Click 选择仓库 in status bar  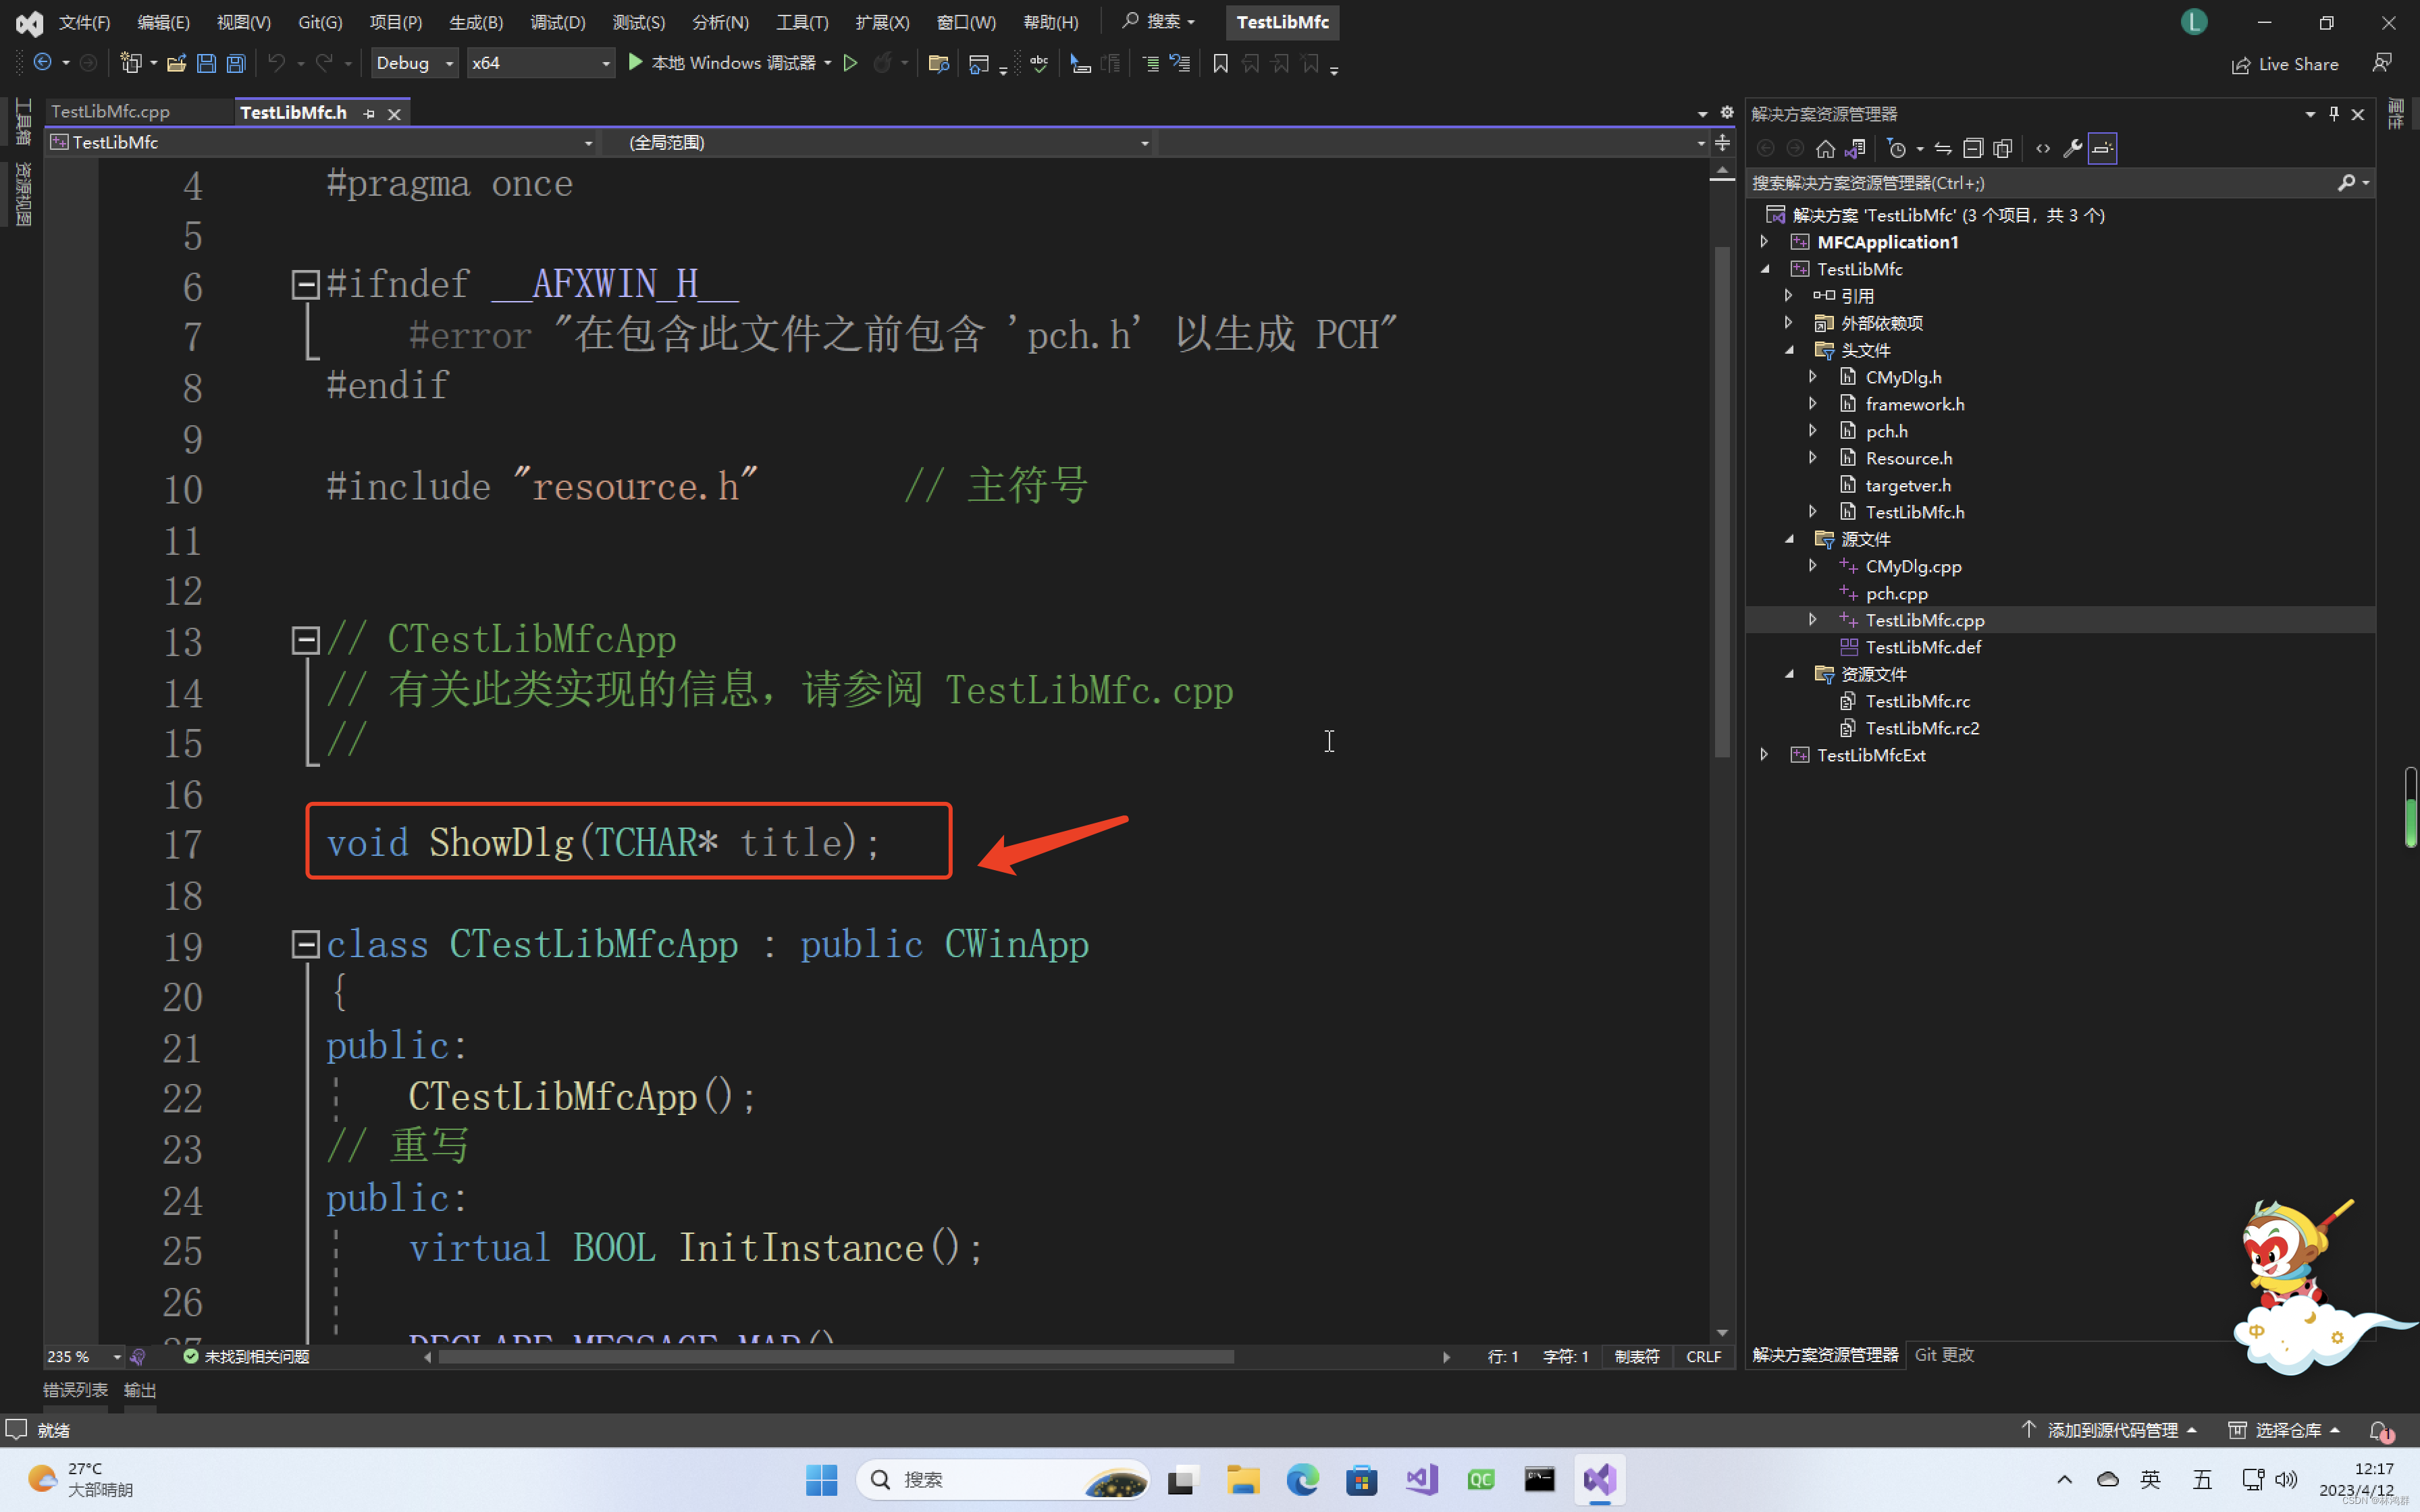pyautogui.click(x=2285, y=1431)
